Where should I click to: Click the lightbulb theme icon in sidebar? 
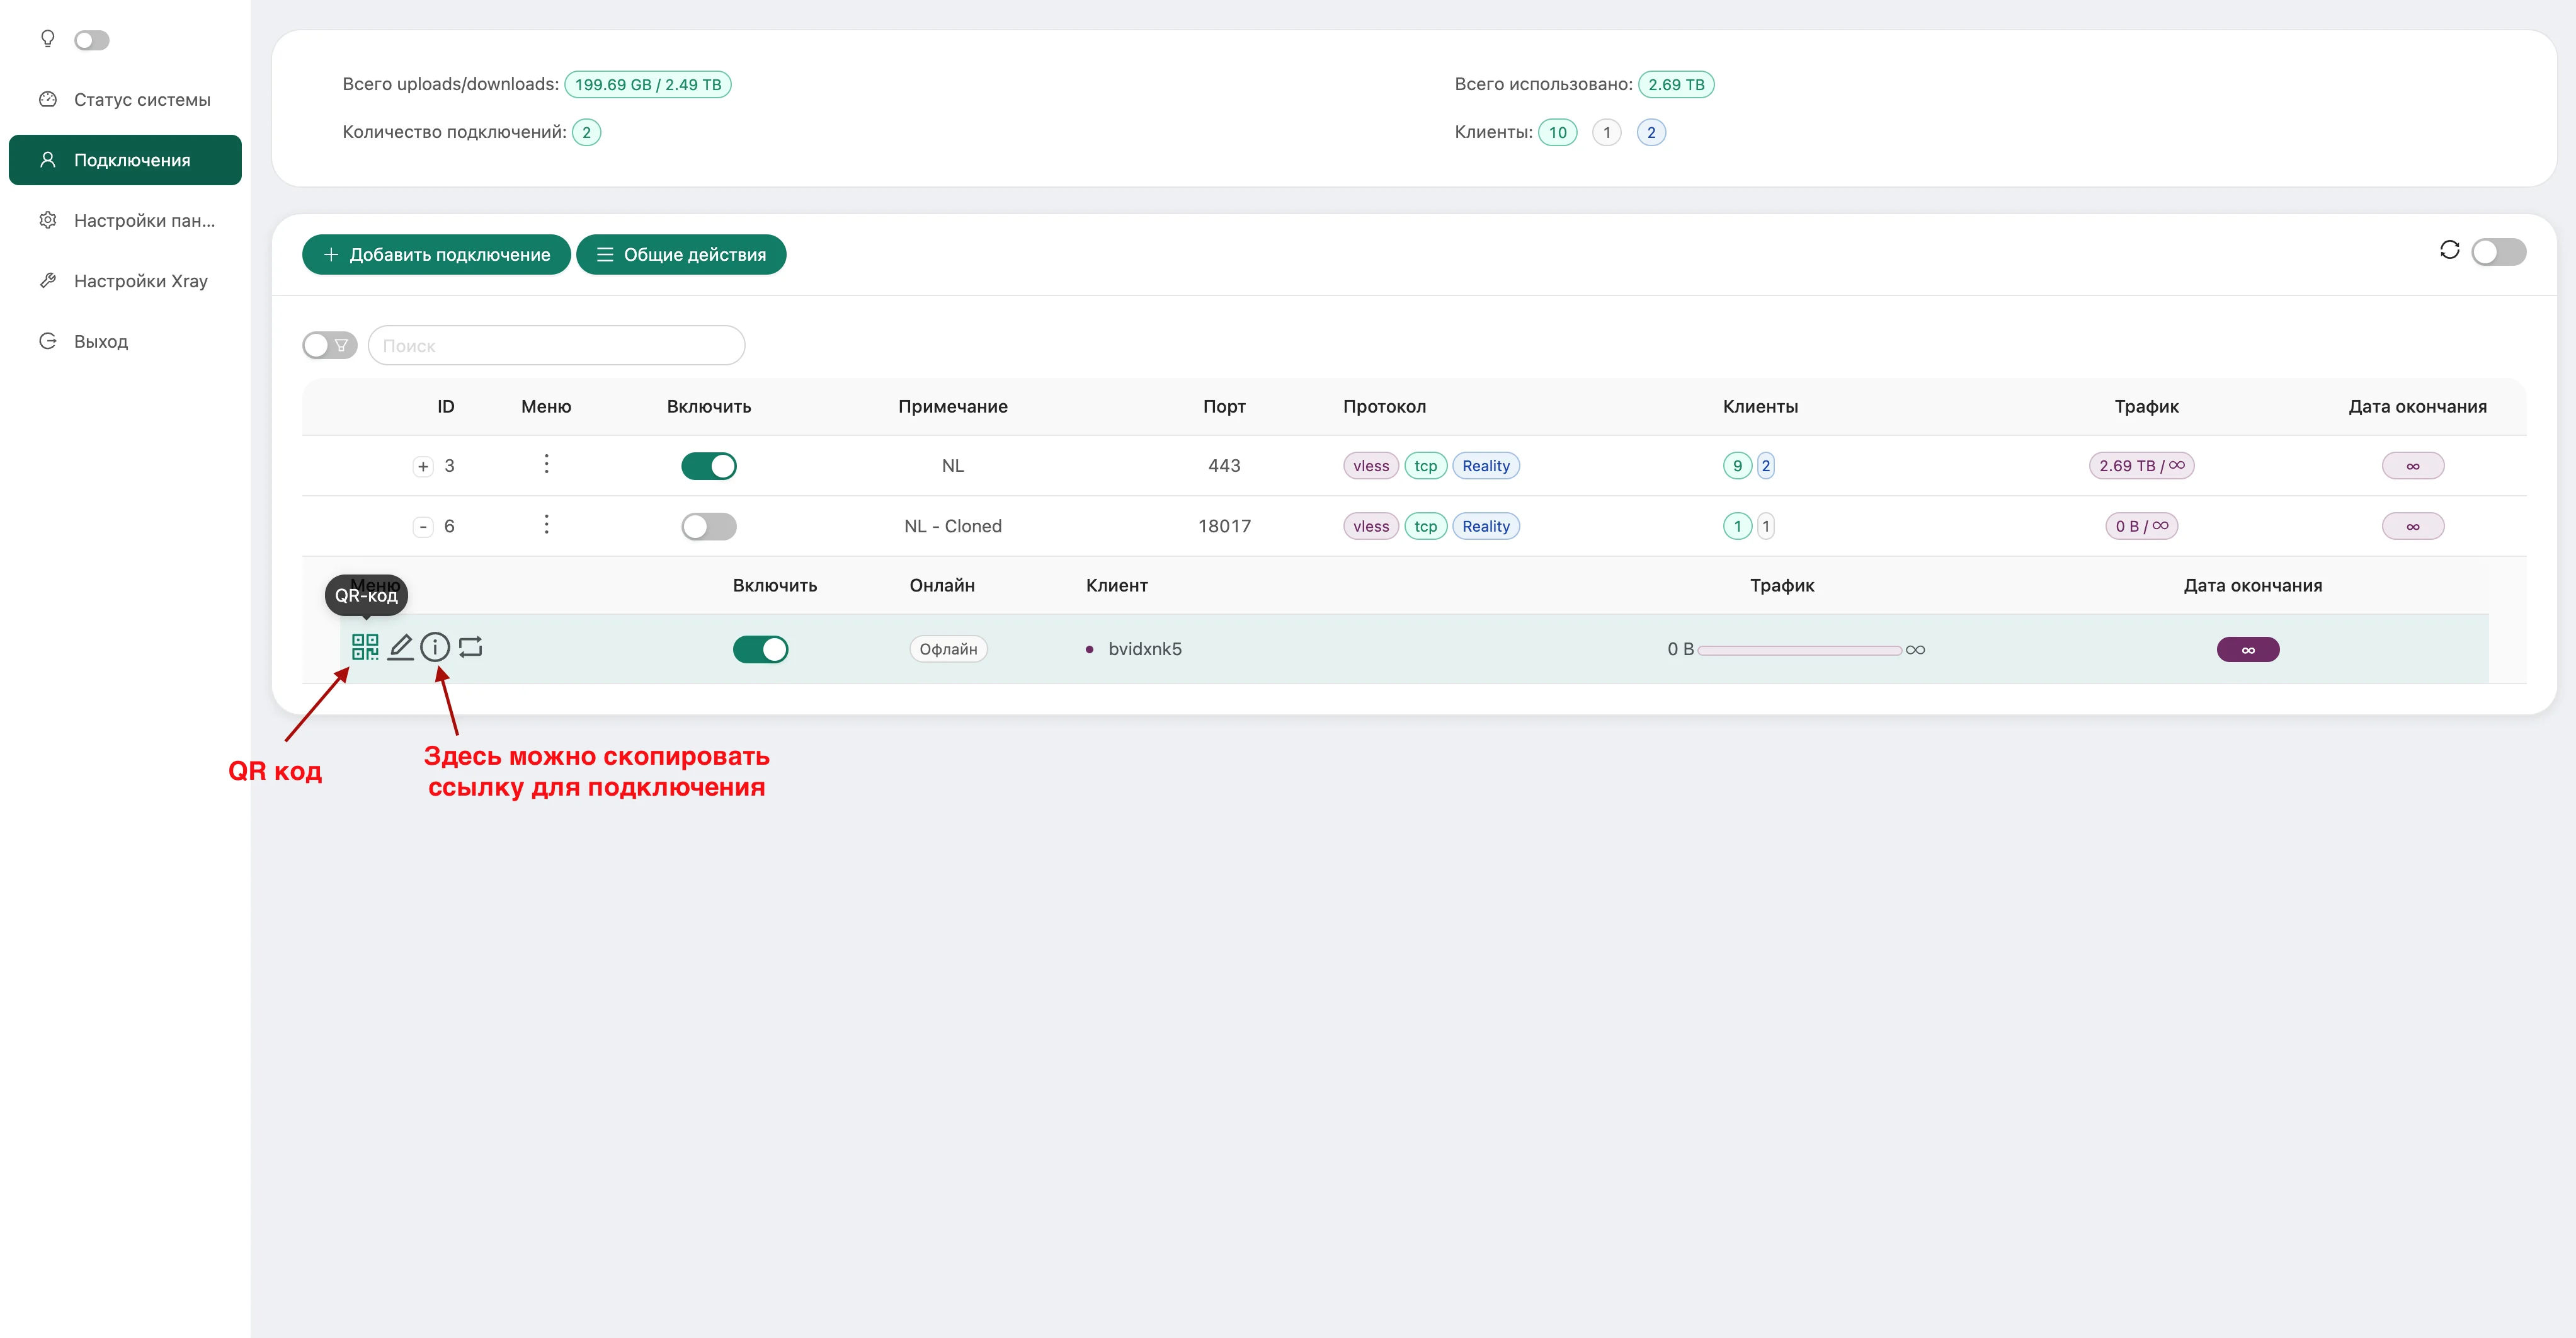coord(47,39)
